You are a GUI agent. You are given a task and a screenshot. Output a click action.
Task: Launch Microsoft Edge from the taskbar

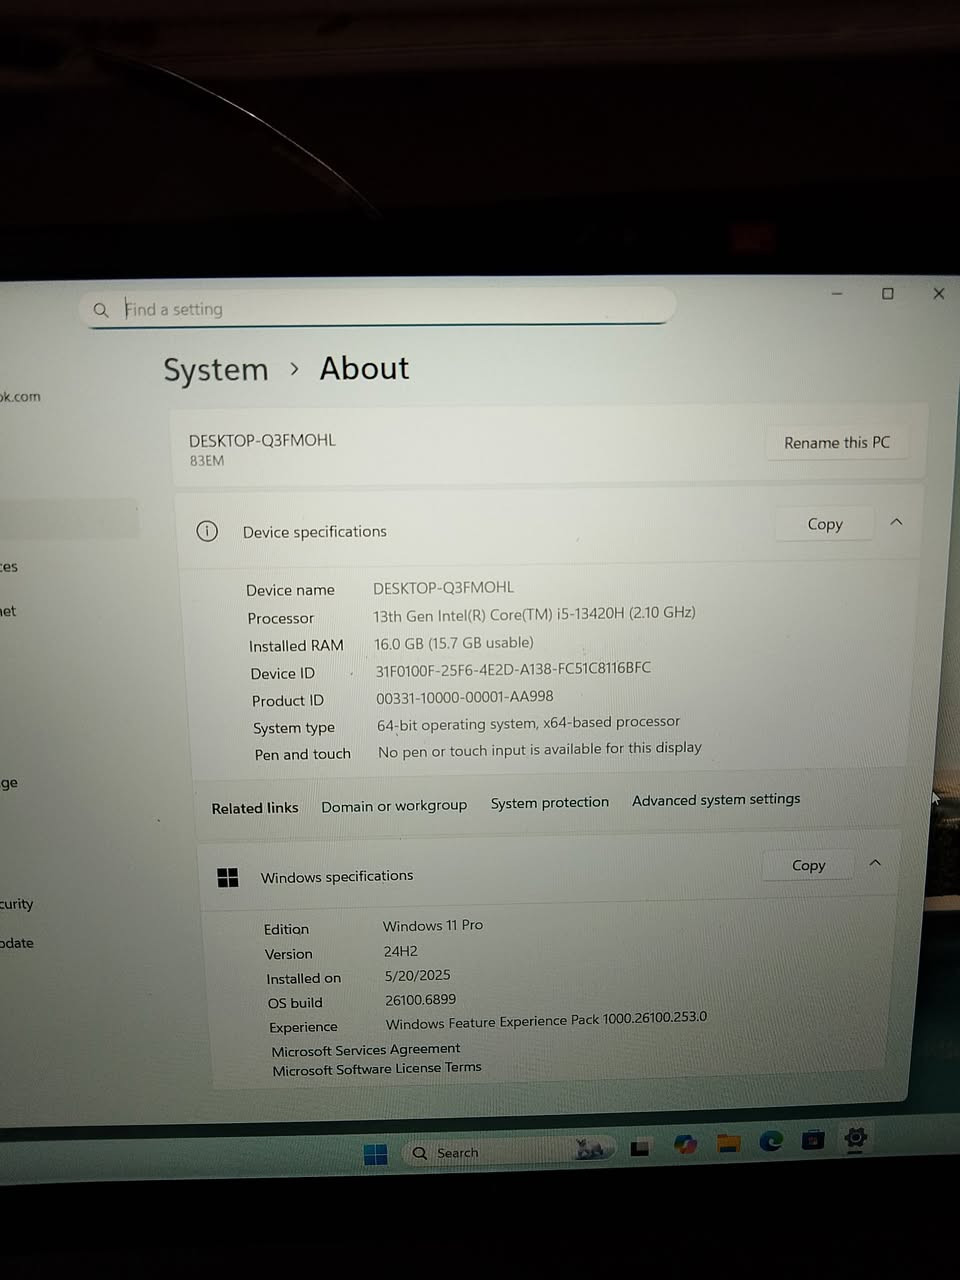click(771, 1140)
